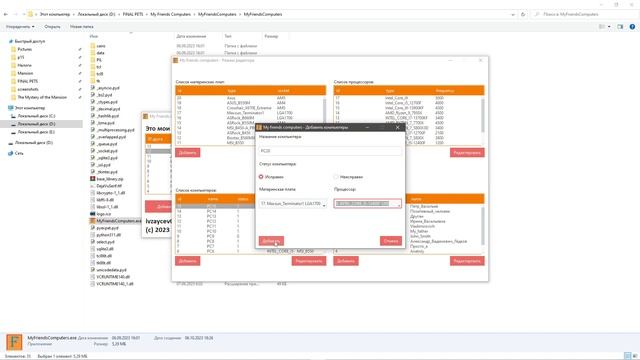Screen dimensions: 640x360
Task: Sort by the Размер column header
Action: point(271,36)
